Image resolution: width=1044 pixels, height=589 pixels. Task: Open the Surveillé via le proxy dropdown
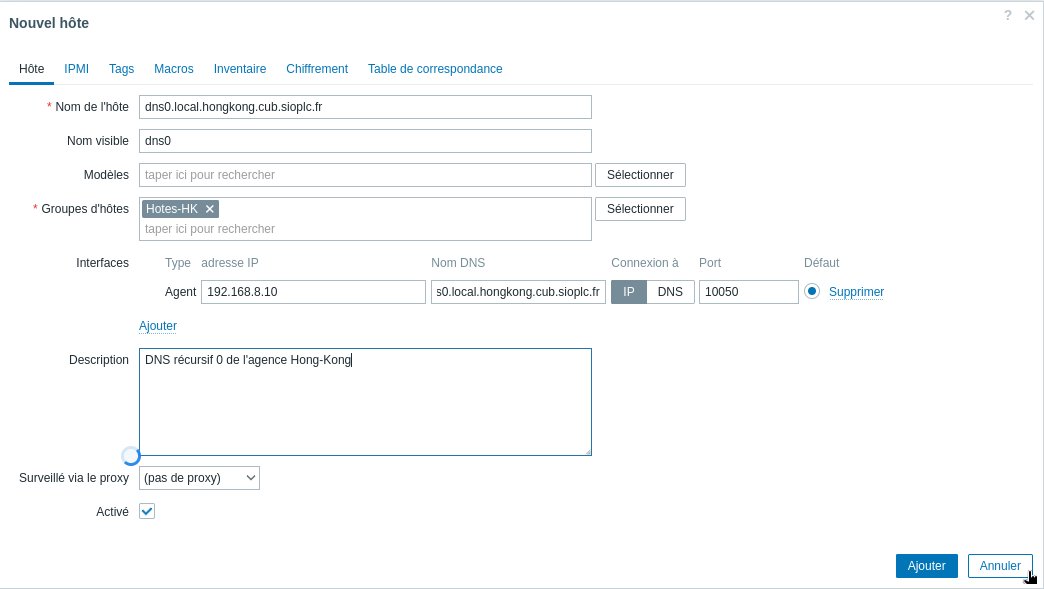point(199,478)
